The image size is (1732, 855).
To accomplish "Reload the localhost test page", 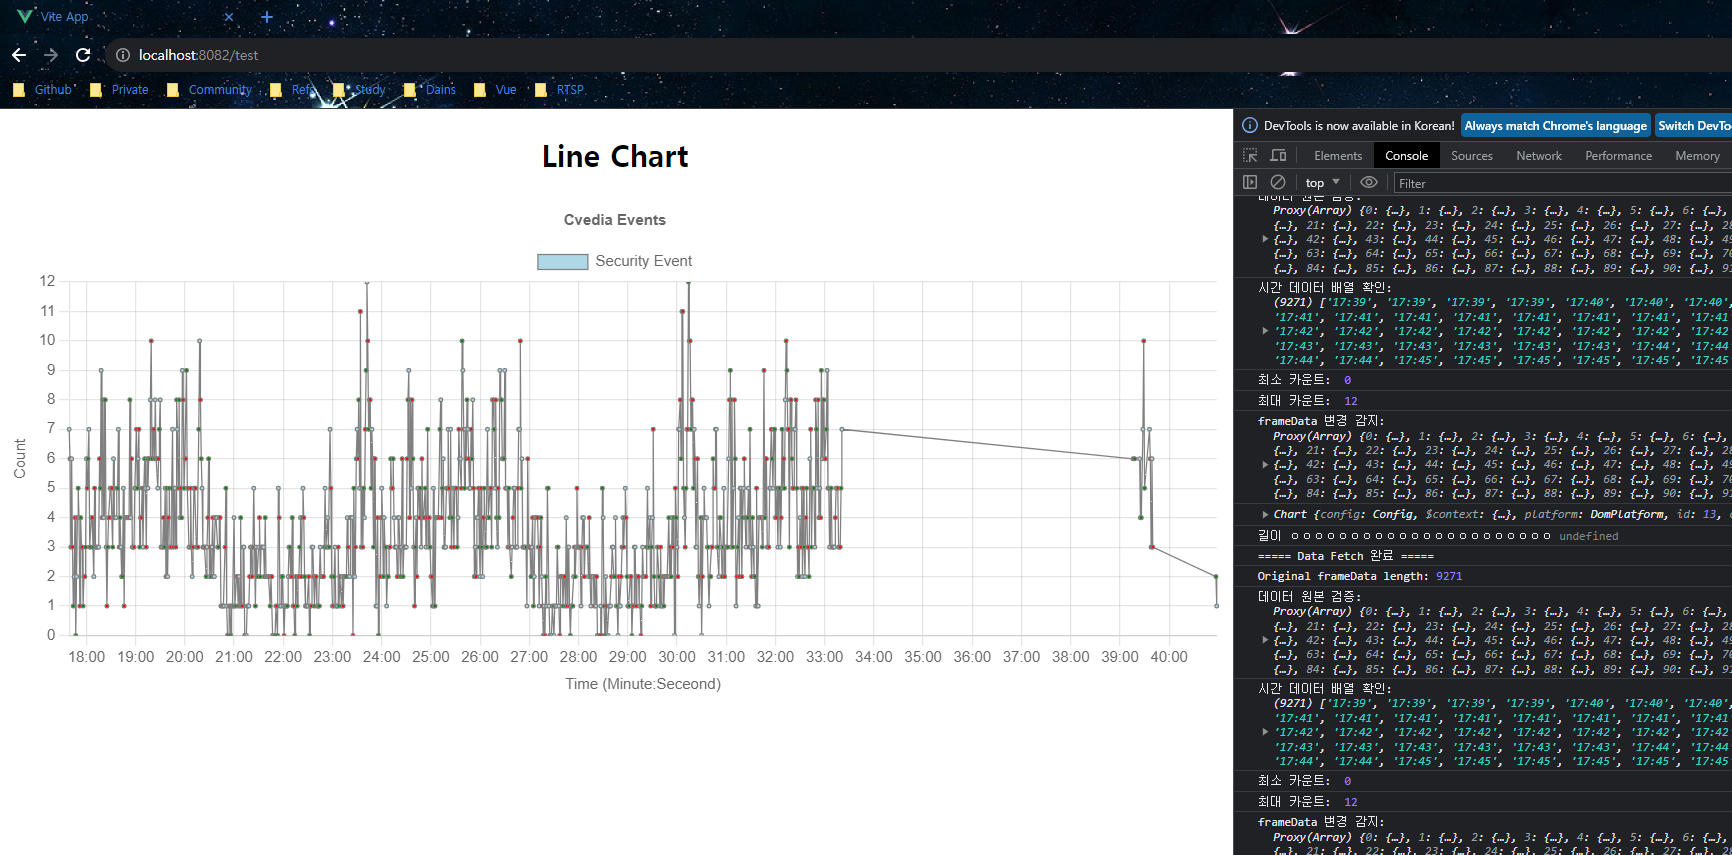I will click(x=83, y=55).
